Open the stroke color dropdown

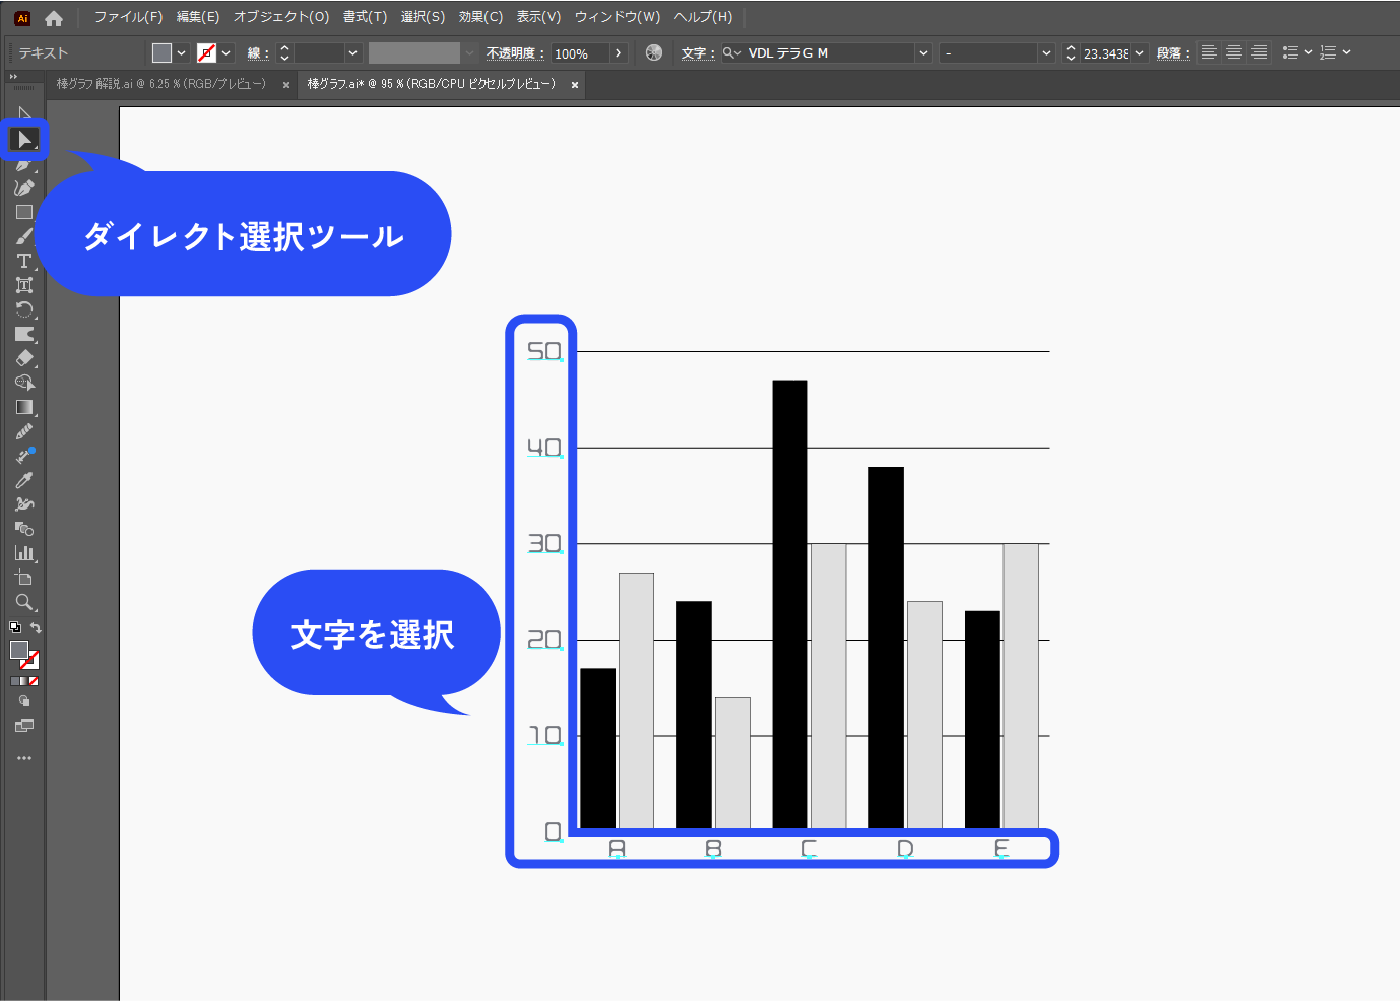point(227,53)
